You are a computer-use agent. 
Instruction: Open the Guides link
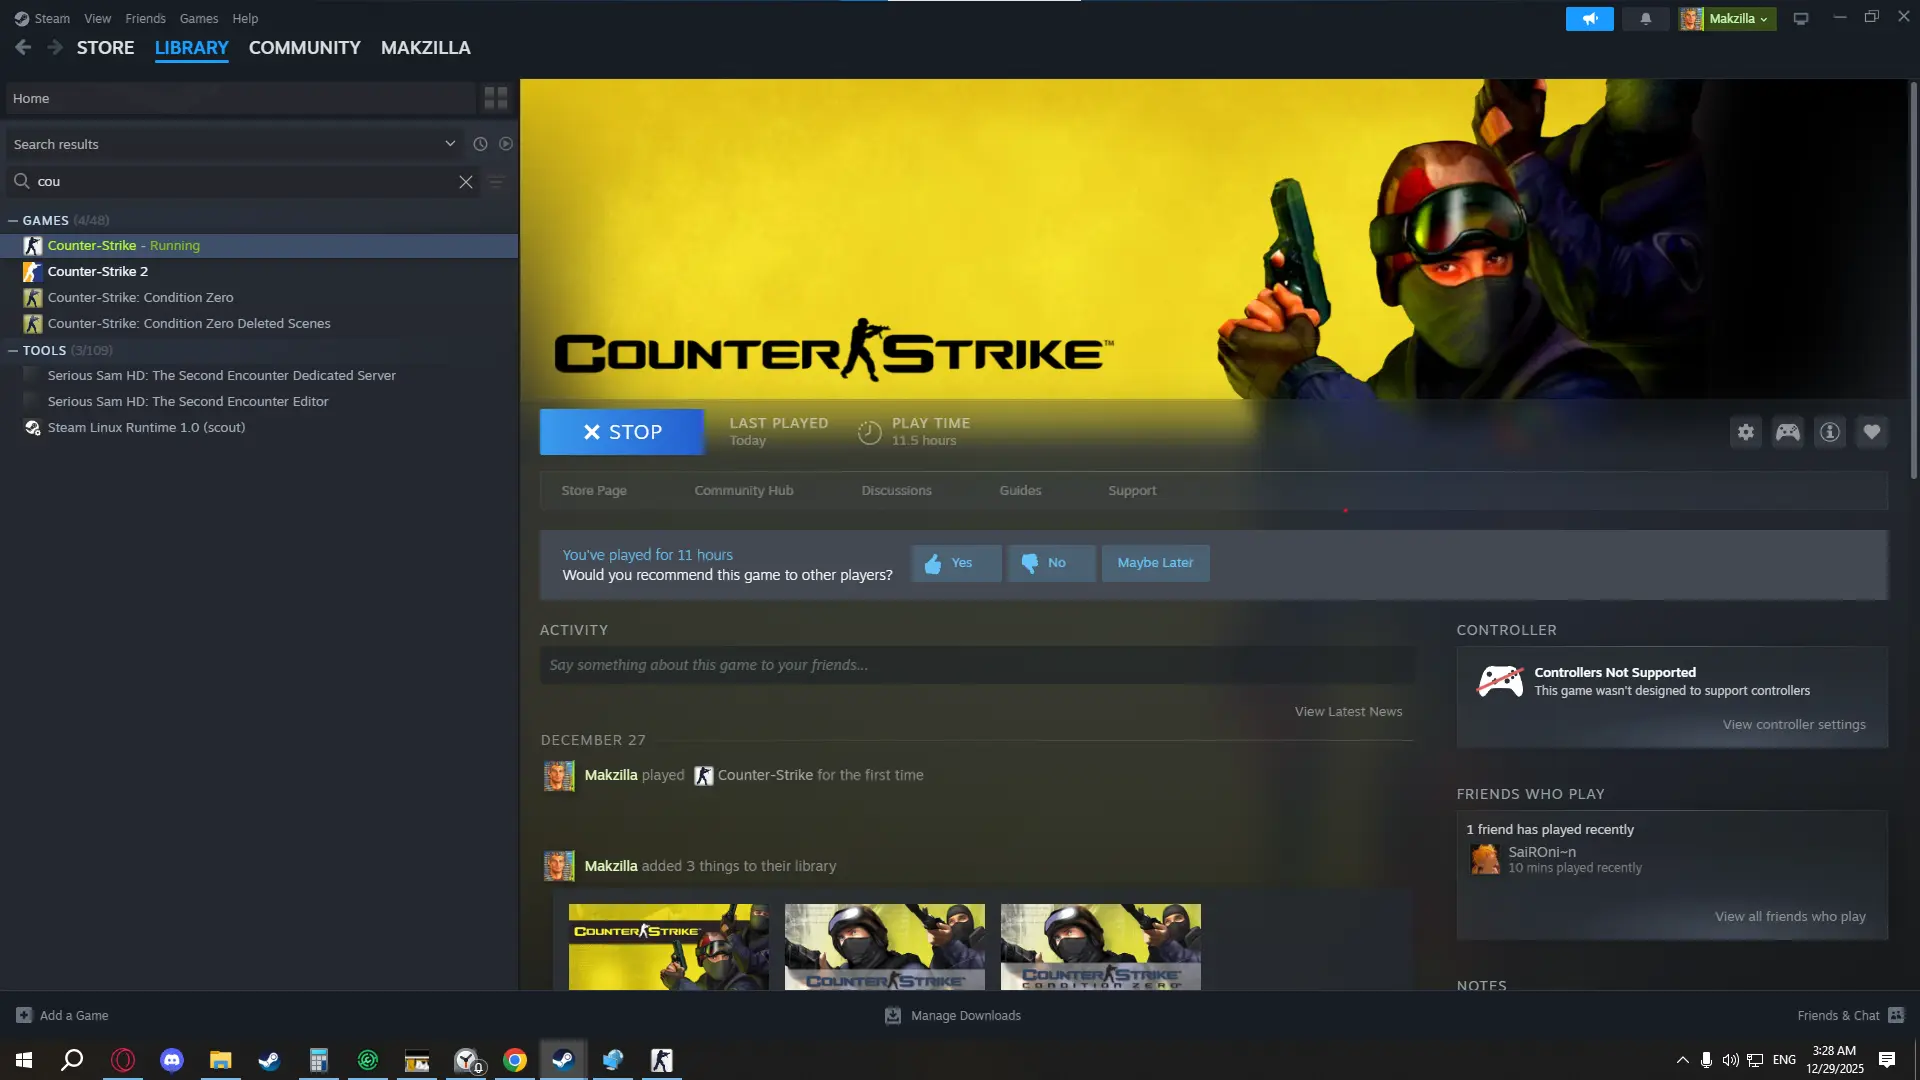(x=1020, y=491)
